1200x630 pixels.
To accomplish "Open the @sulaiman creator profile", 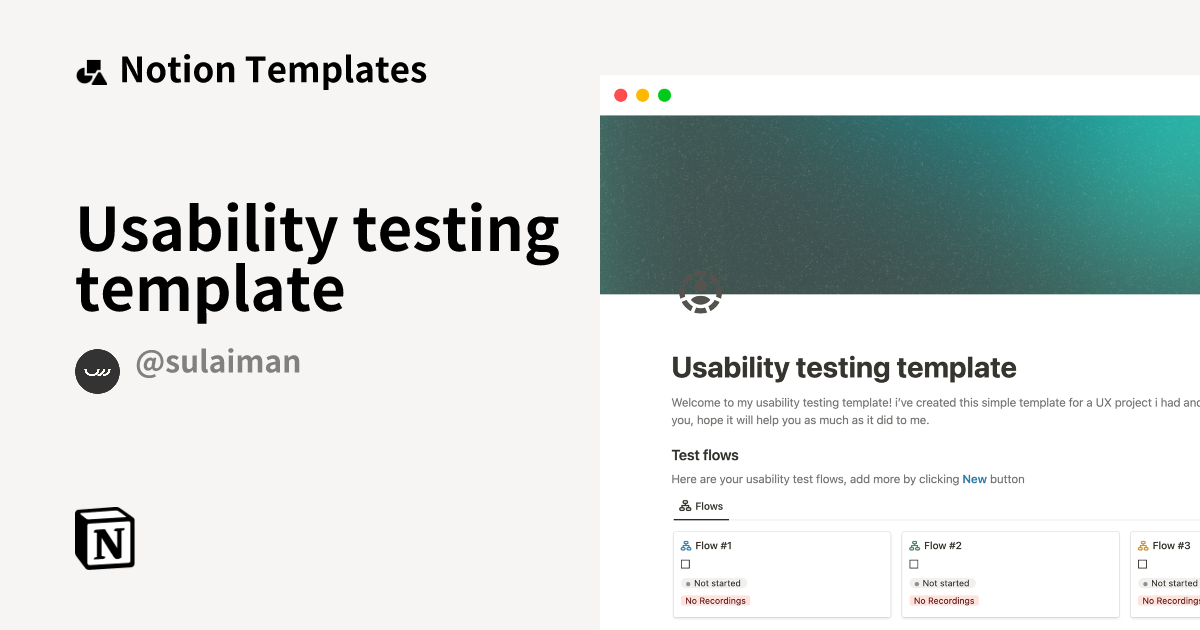I will (218, 362).
